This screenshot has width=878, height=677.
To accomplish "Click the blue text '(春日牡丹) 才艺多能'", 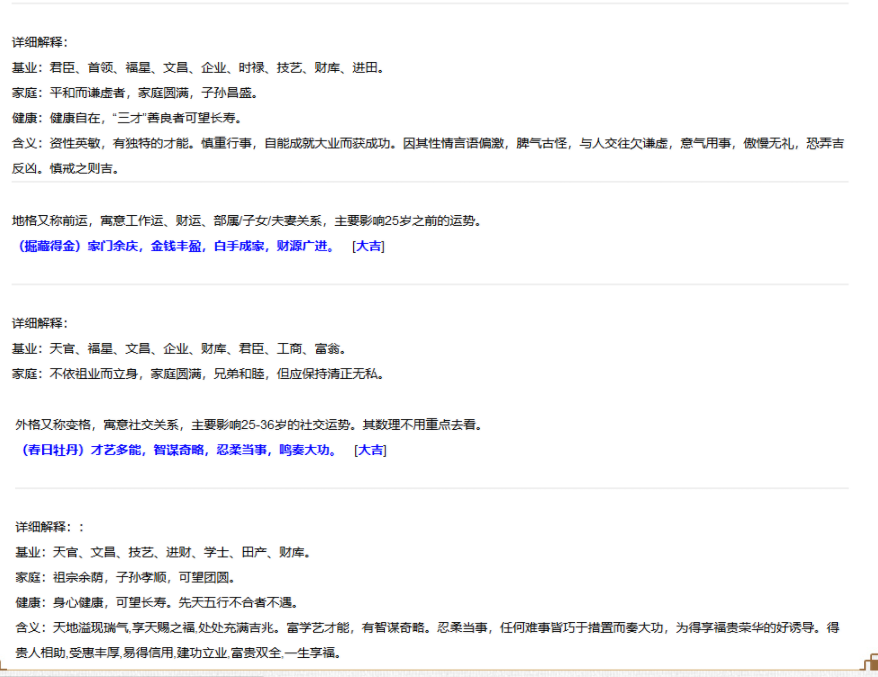I will [179, 450].
